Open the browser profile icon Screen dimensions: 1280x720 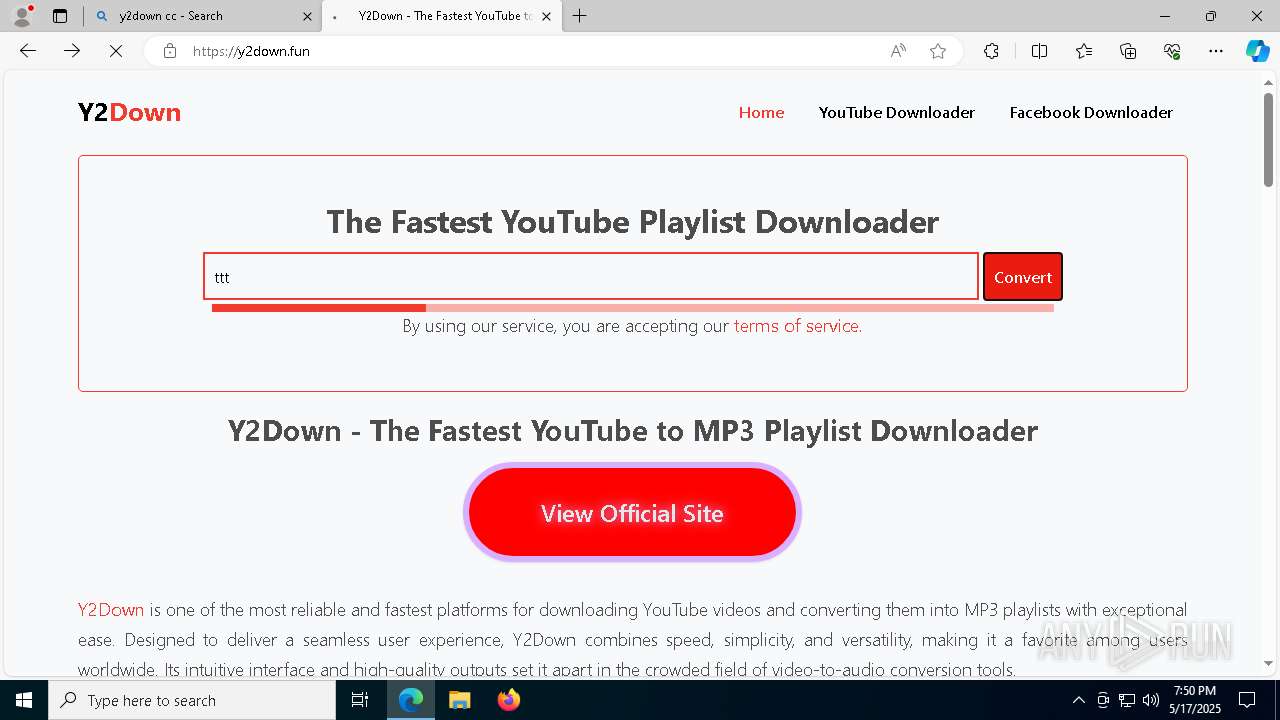tap(21, 15)
